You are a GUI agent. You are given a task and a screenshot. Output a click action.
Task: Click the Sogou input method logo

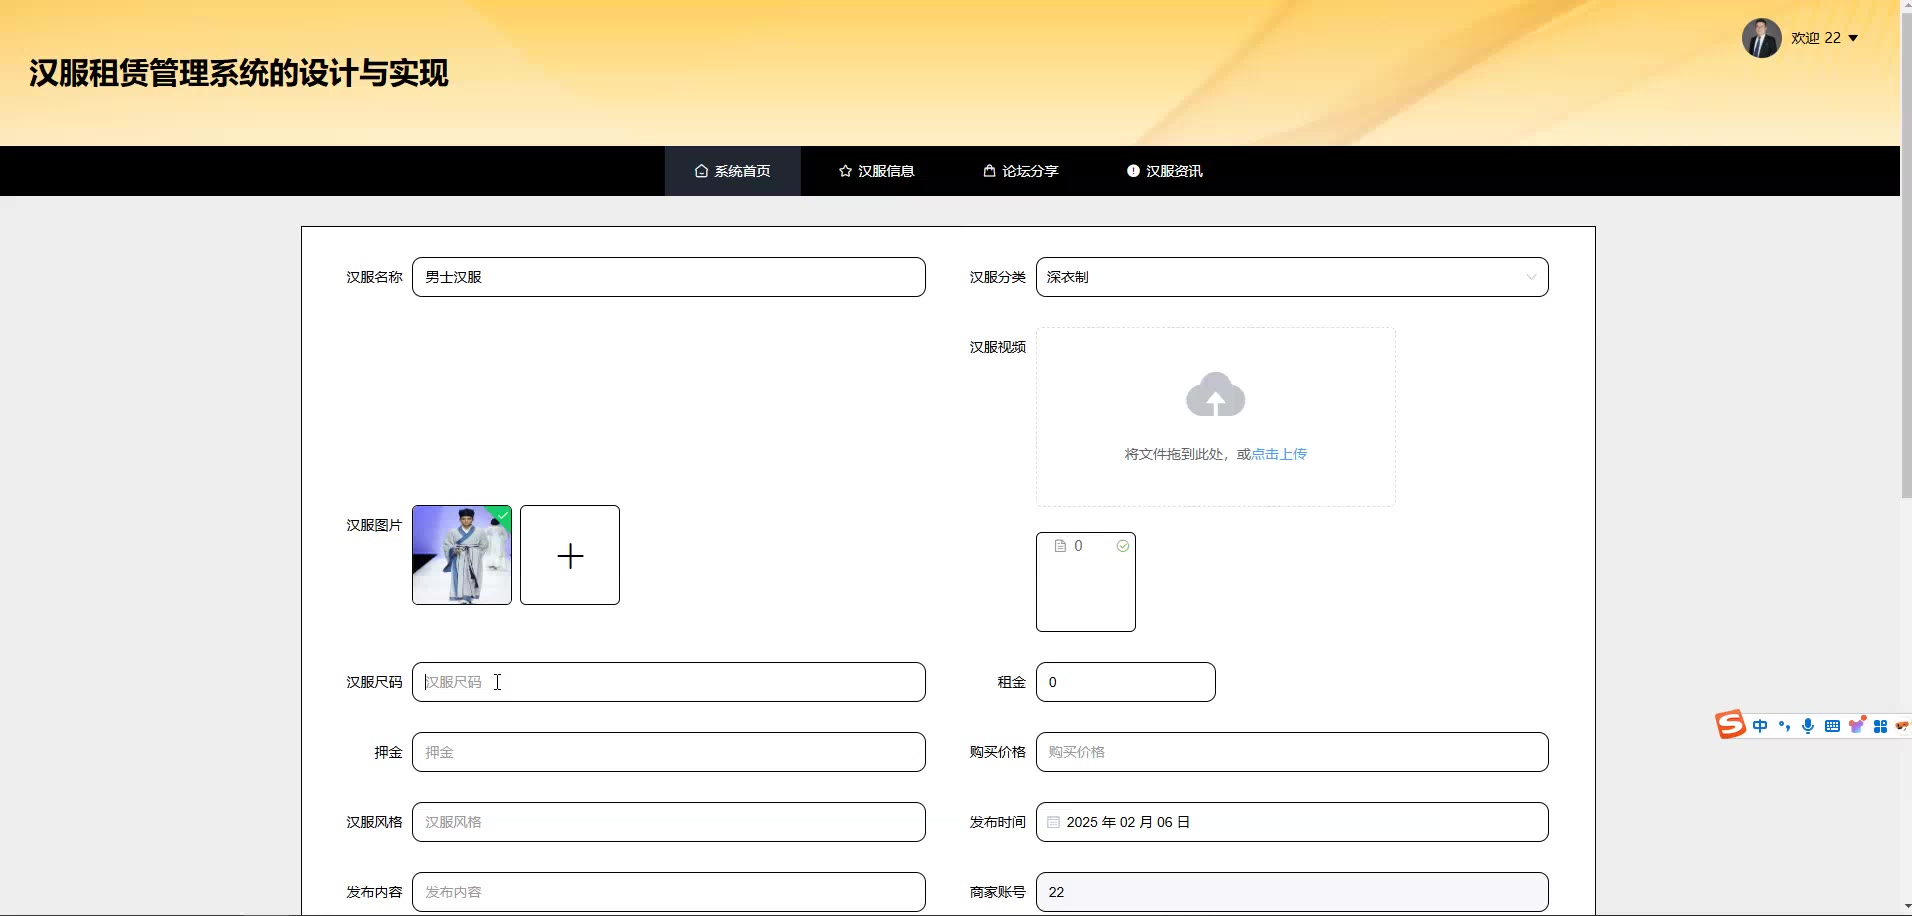(1730, 724)
